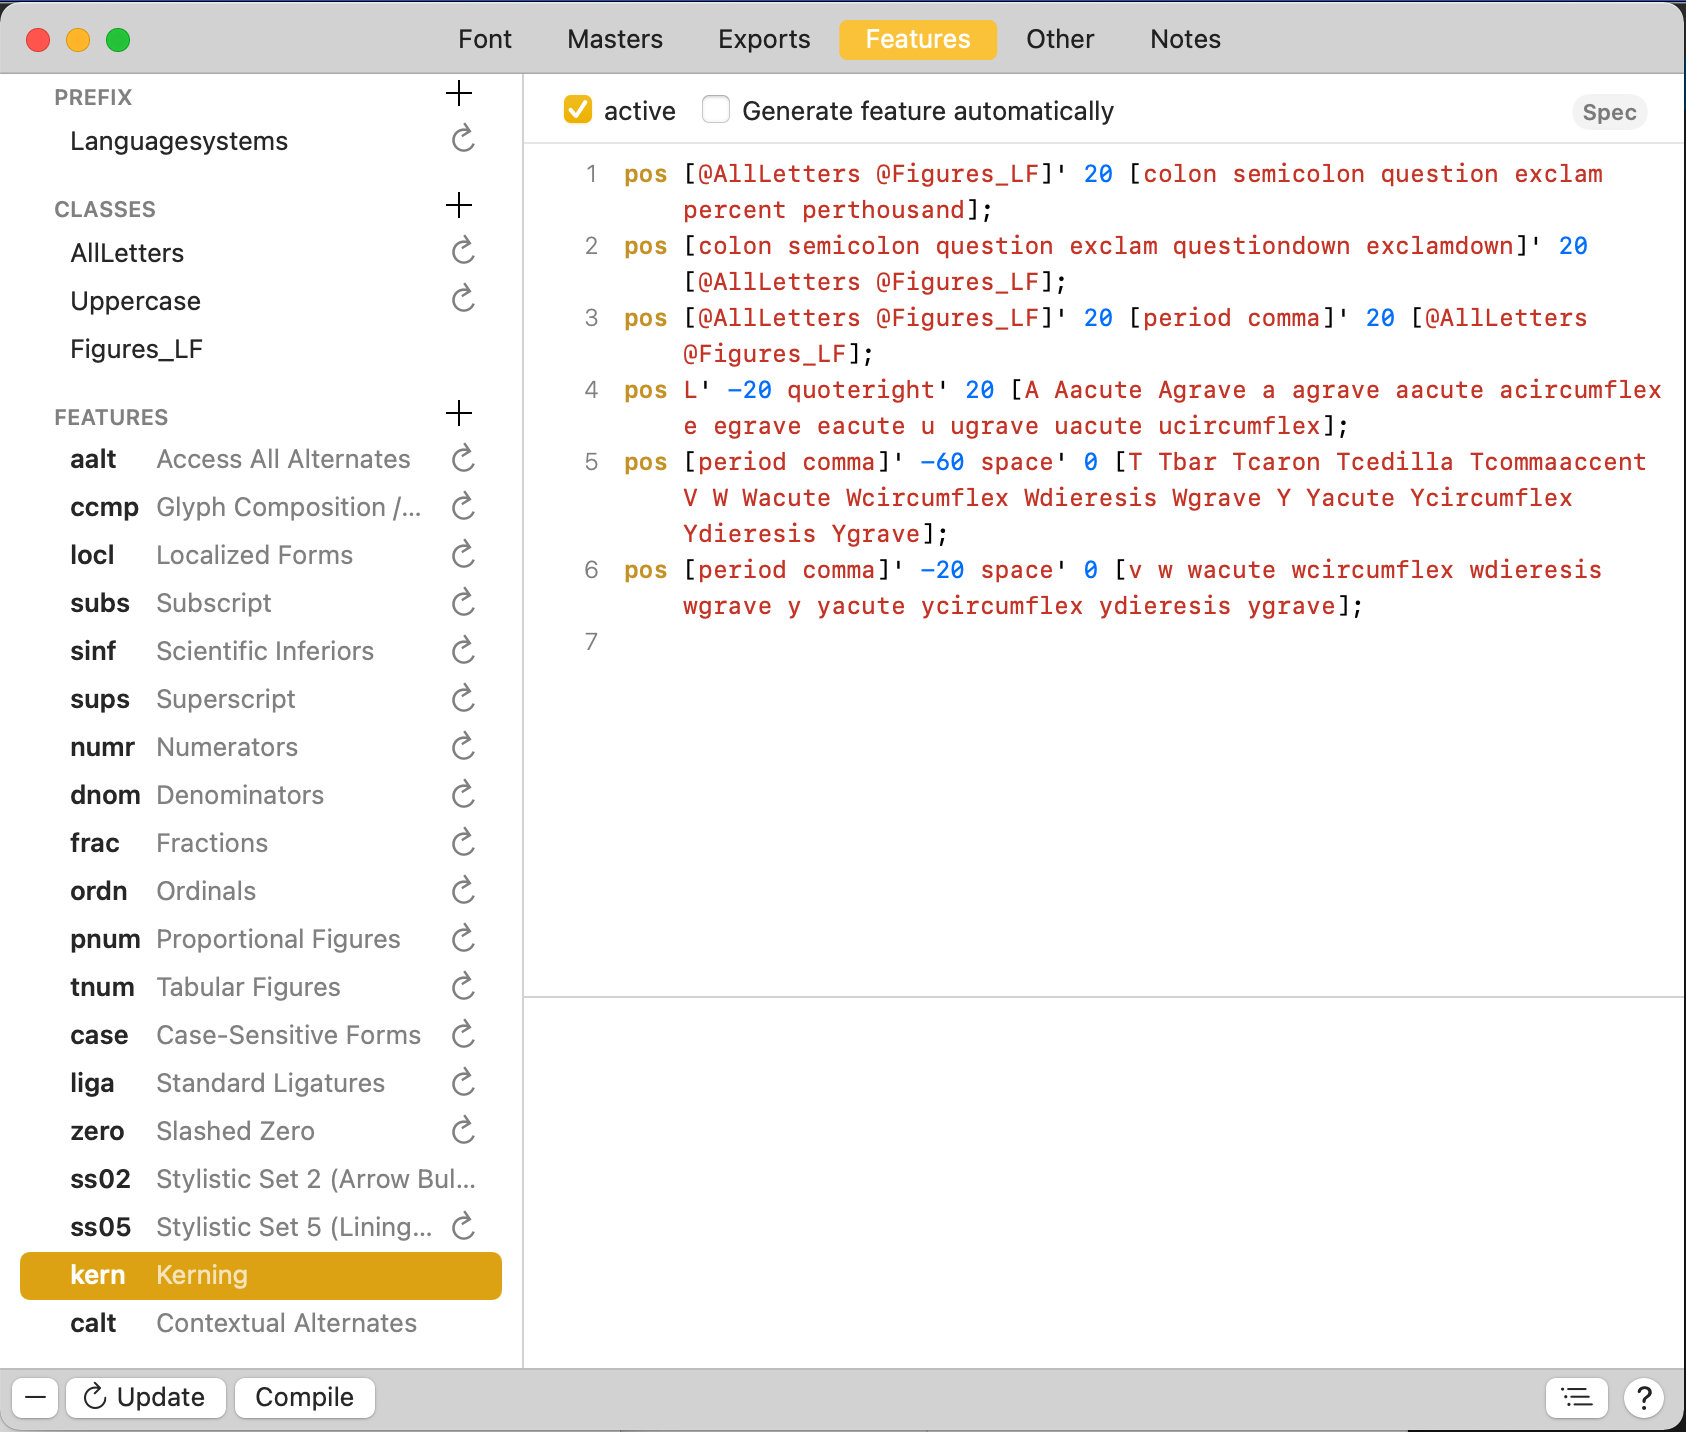
Task: Refresh the AllLetters class
Action: click(x=462, y=252)
